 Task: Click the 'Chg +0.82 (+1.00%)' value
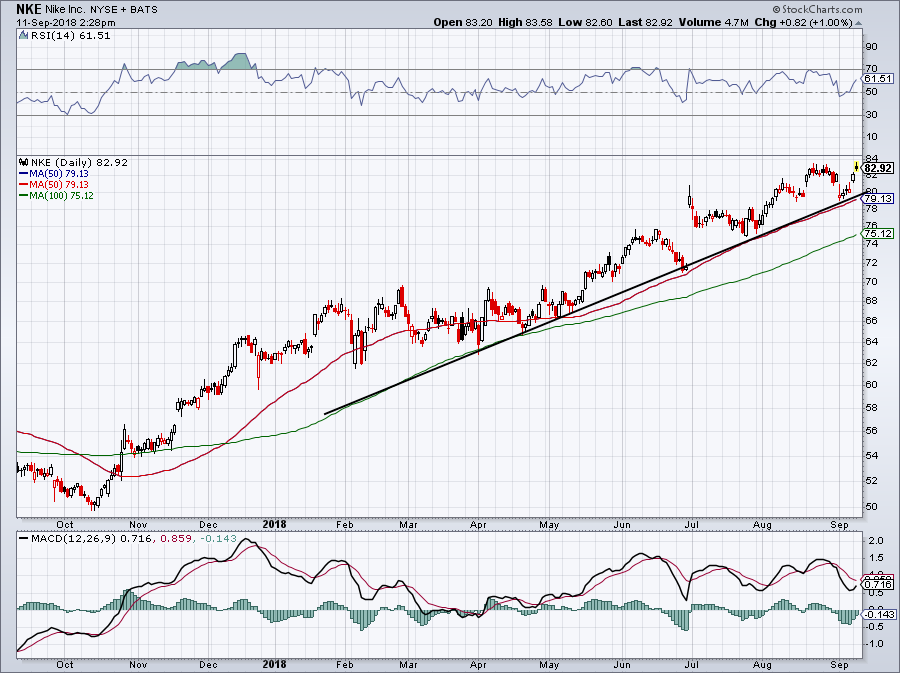(x=803, y=22)
